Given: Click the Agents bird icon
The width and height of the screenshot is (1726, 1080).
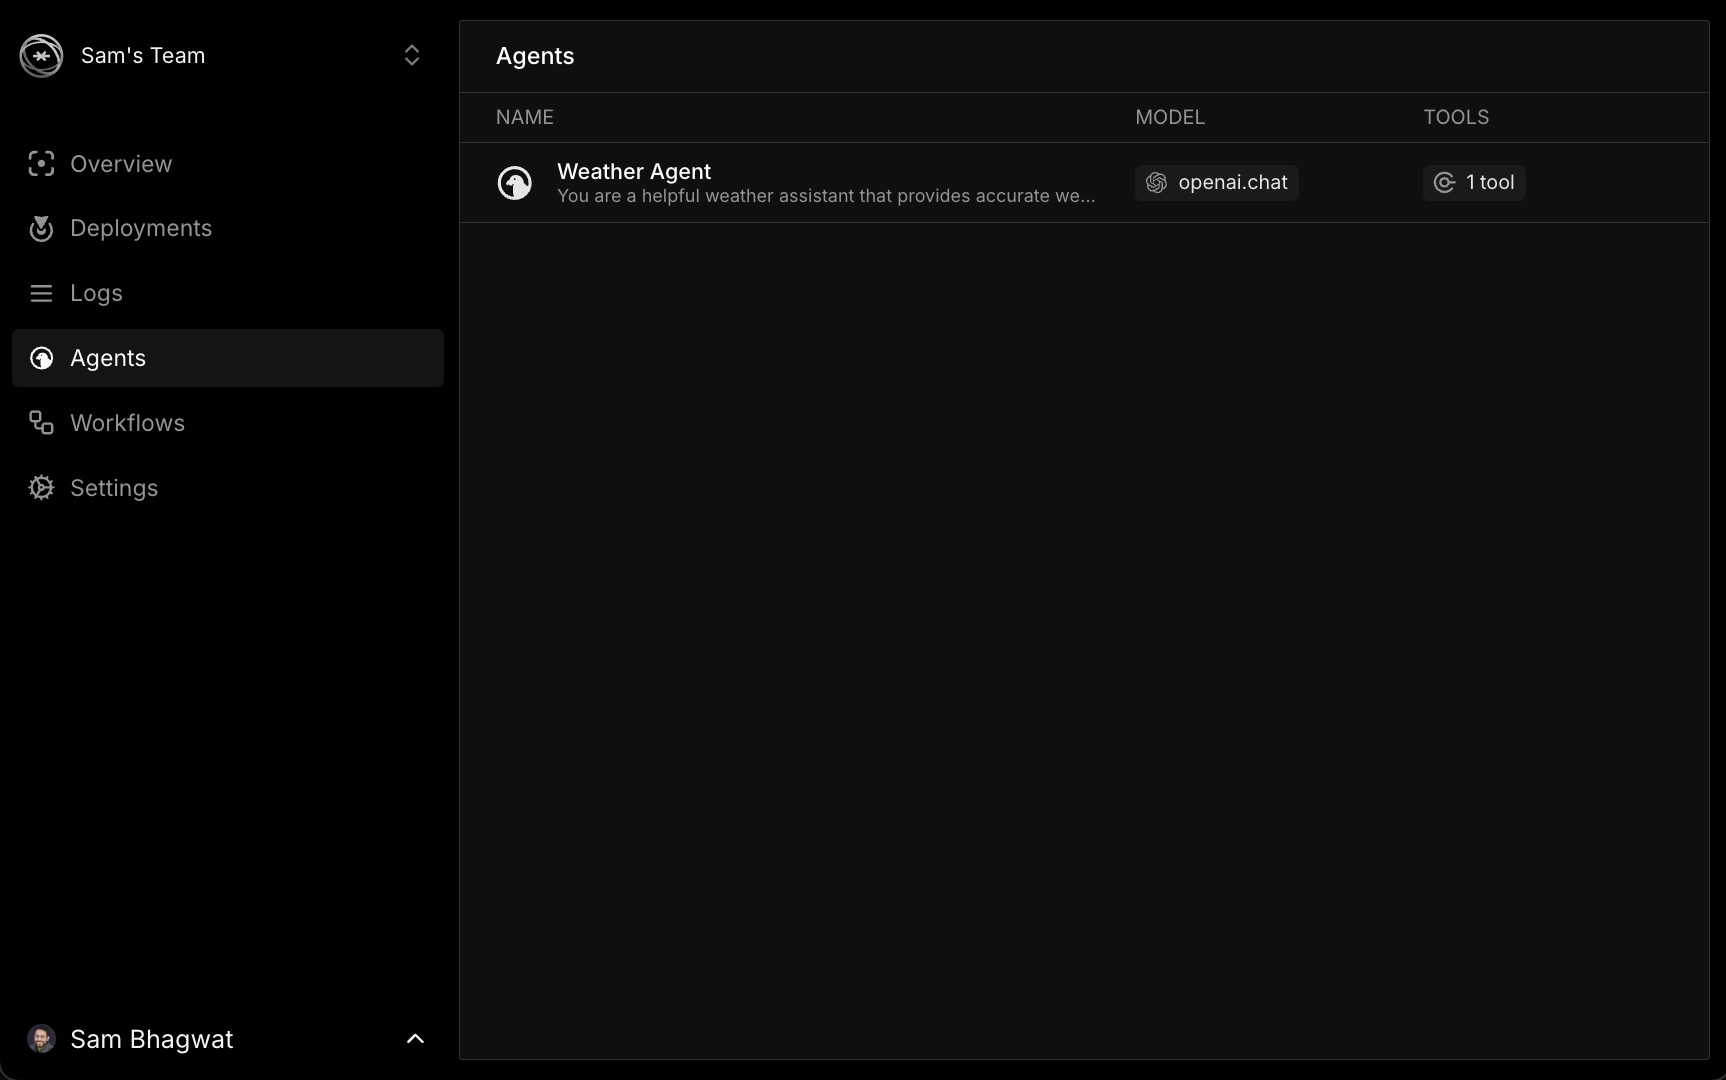Looking at the screenshot, I should pyautogui.click(x=41, y=358).
